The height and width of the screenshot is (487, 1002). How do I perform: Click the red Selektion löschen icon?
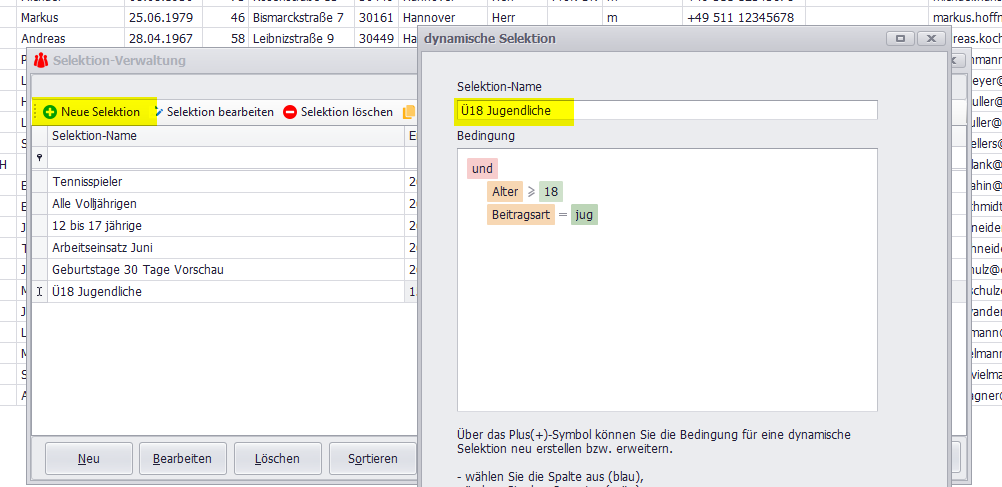290,112
